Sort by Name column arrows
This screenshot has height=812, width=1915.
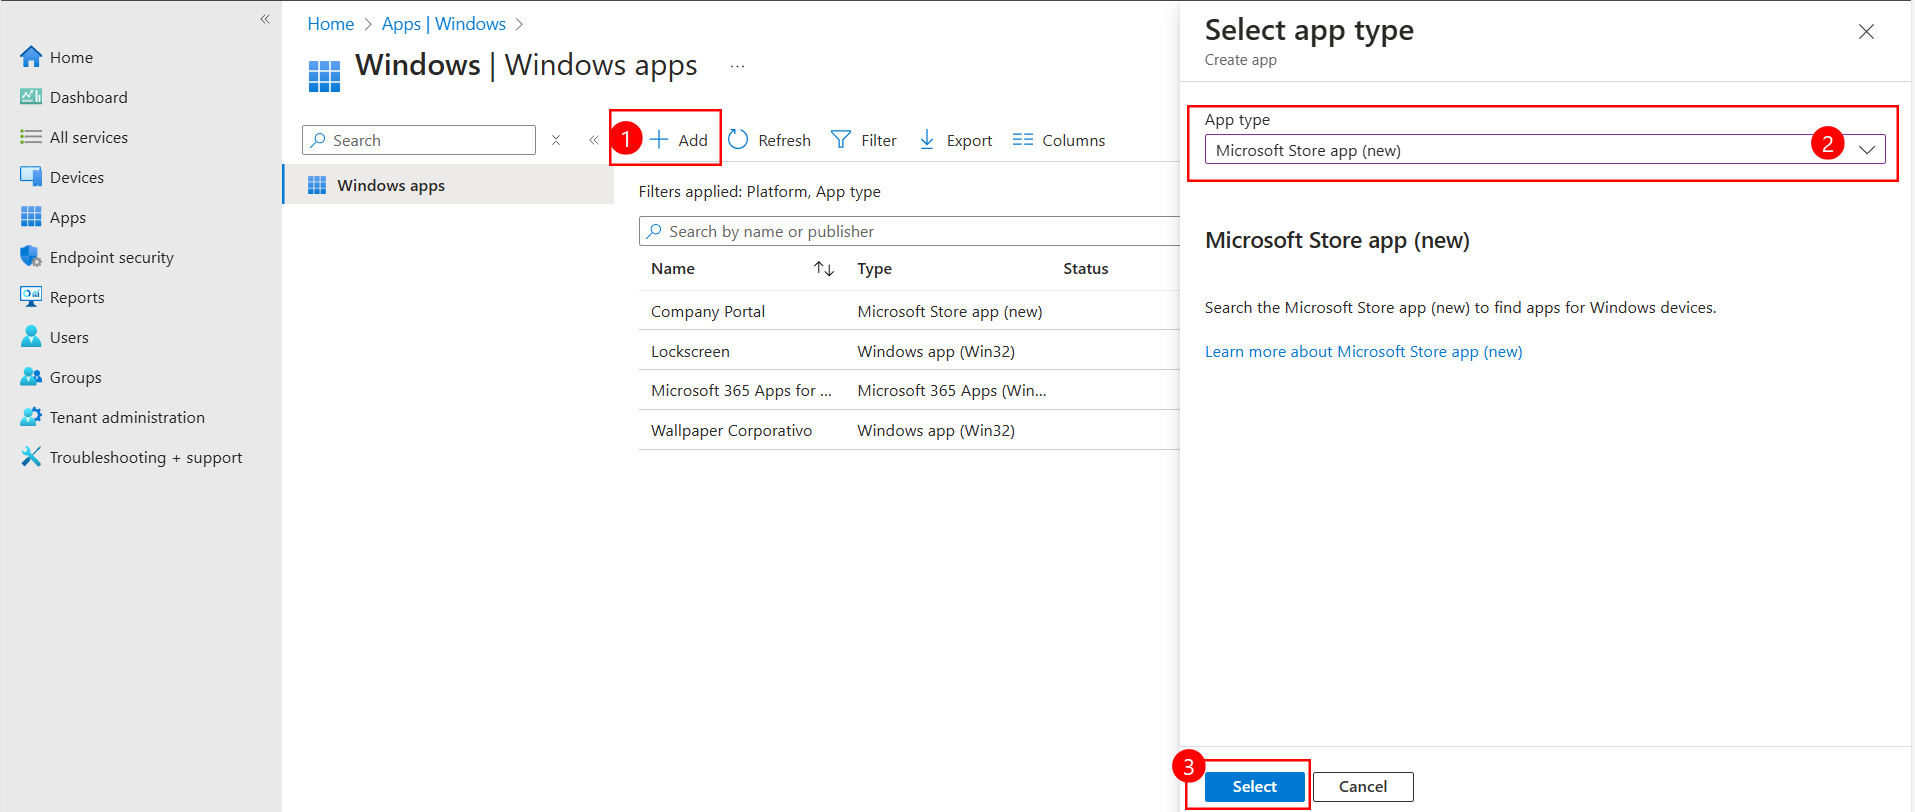click(x=824, y=269)
